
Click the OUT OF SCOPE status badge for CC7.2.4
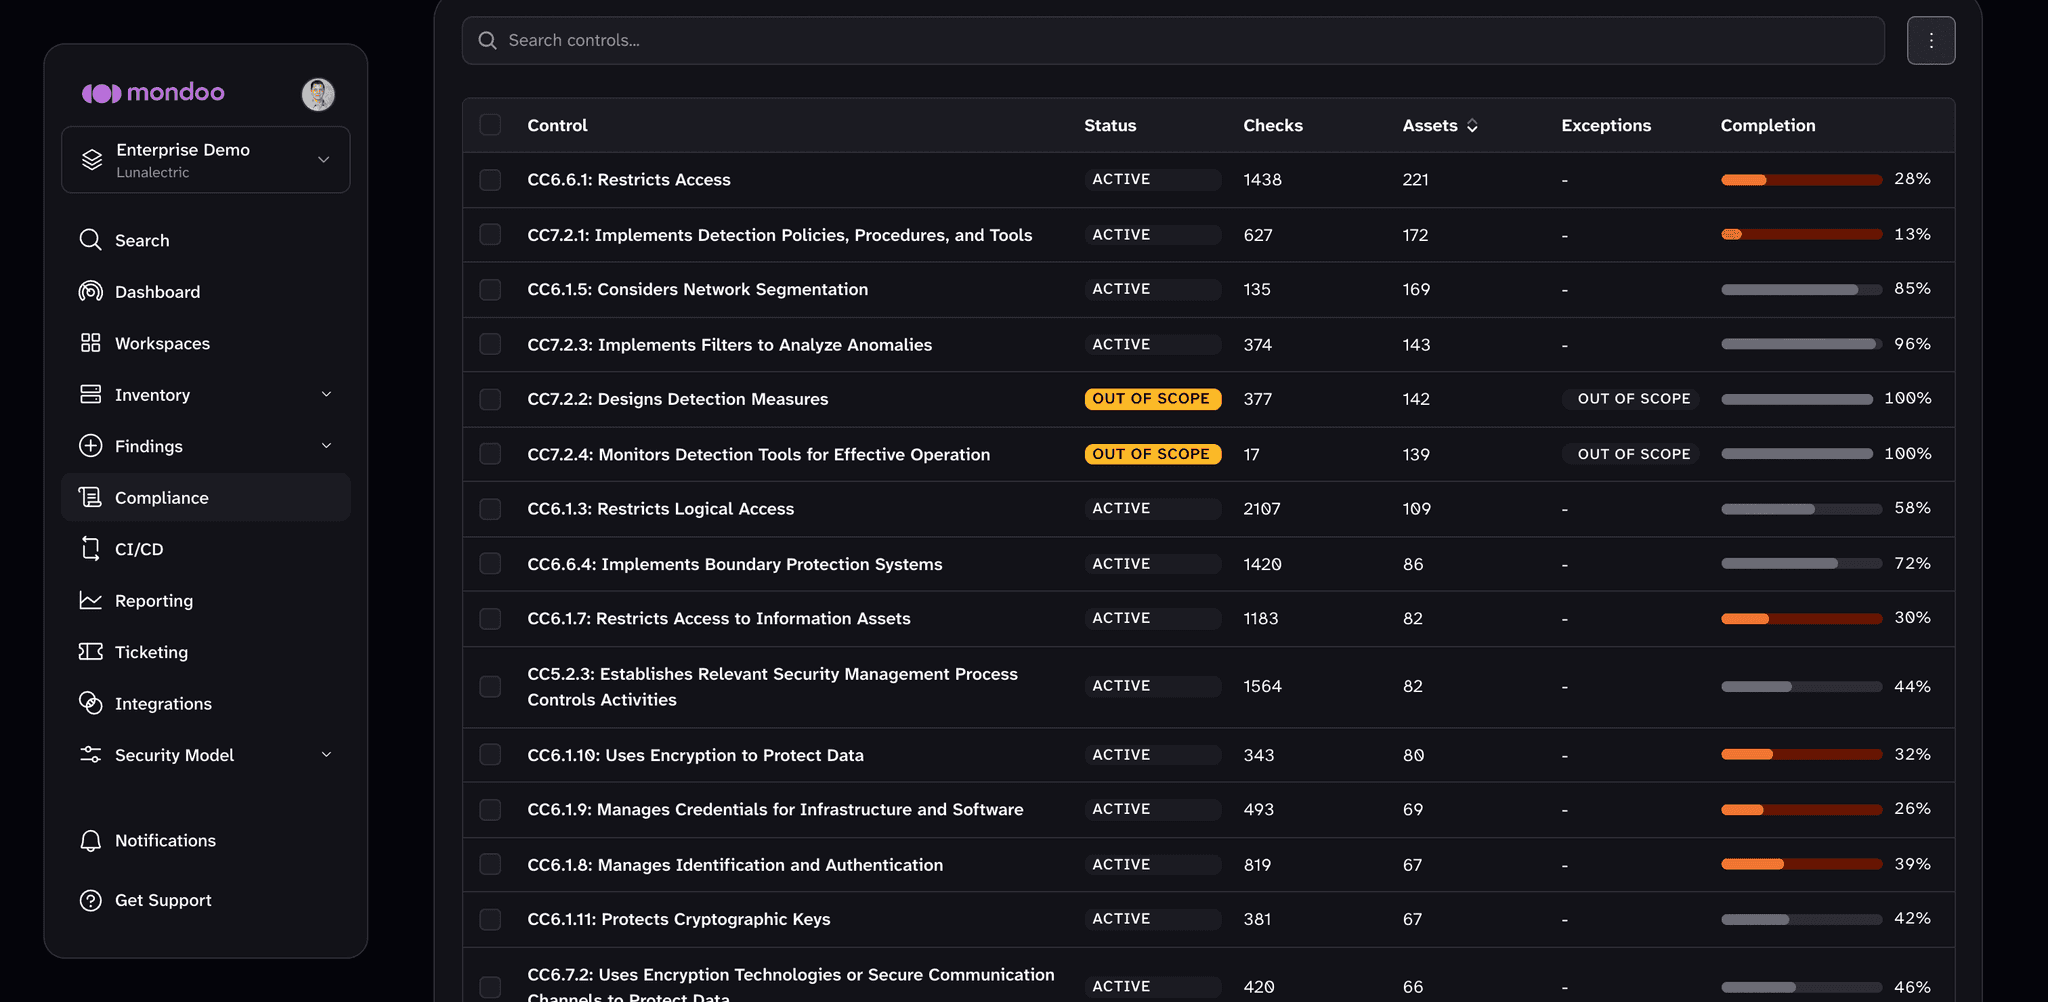(1153, 454)
